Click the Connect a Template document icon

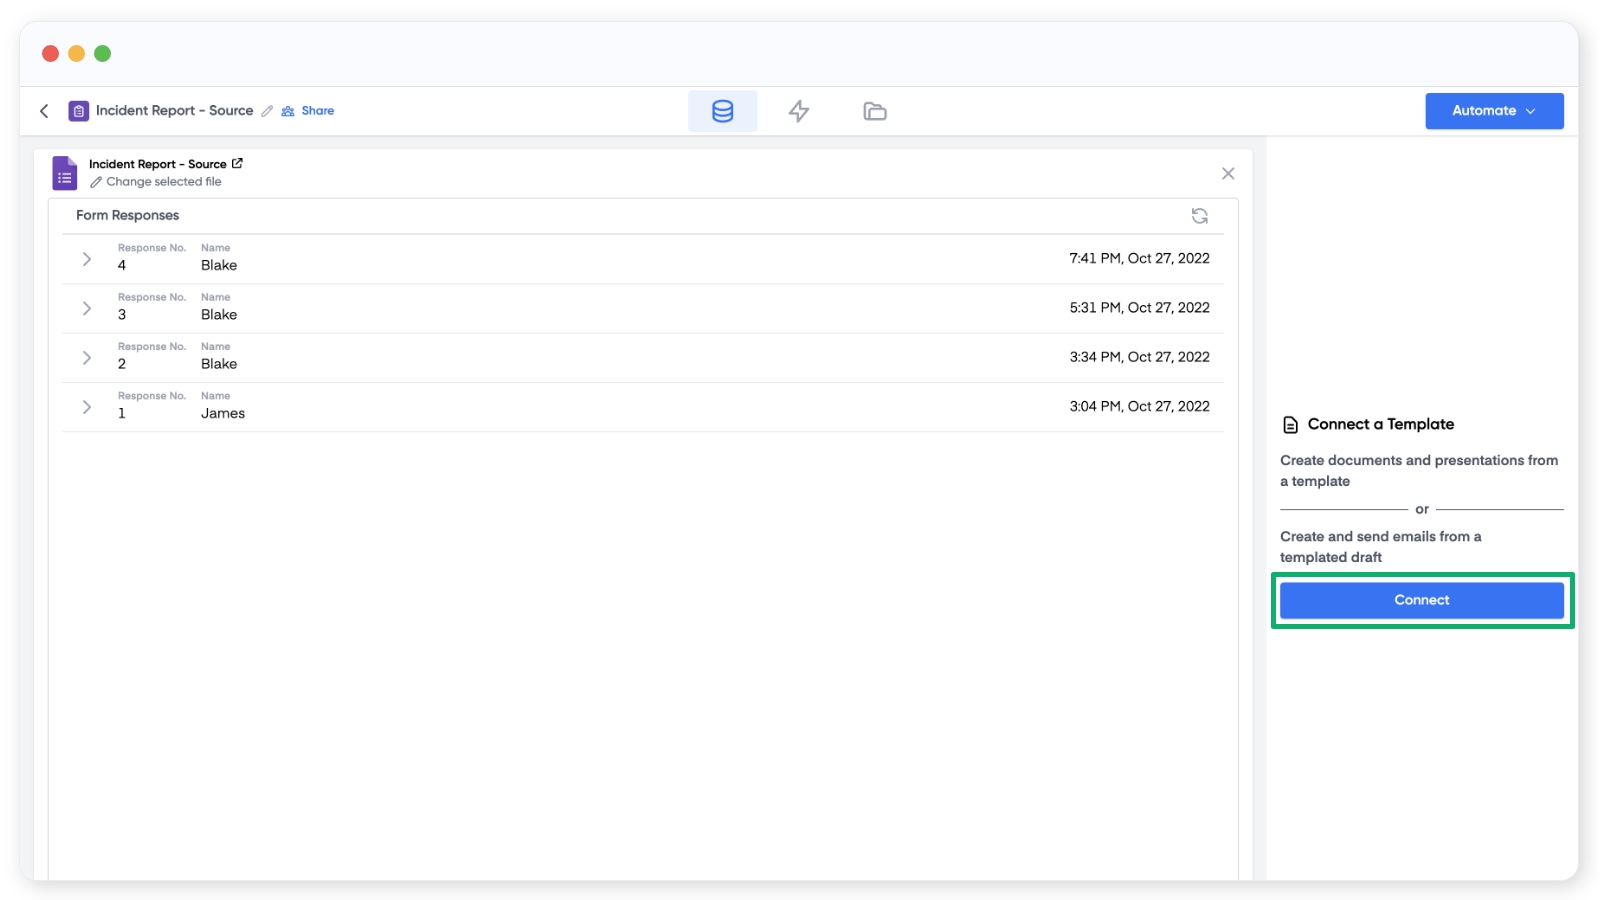(1290, 425)
